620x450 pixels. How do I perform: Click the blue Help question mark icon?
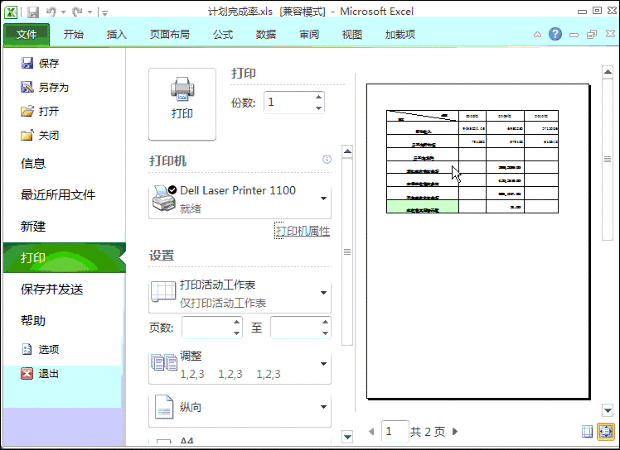click(555, 34)
